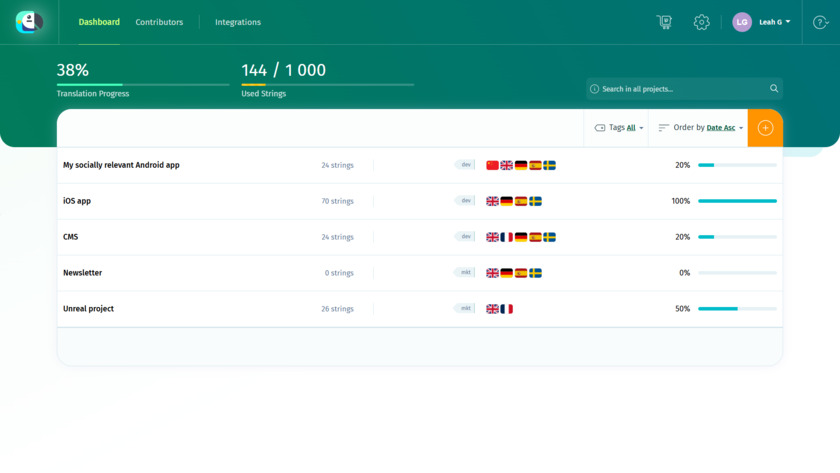Switch to the Dashboard tab
This screenshot has height=473, width=840.
[x=99, y=22]
